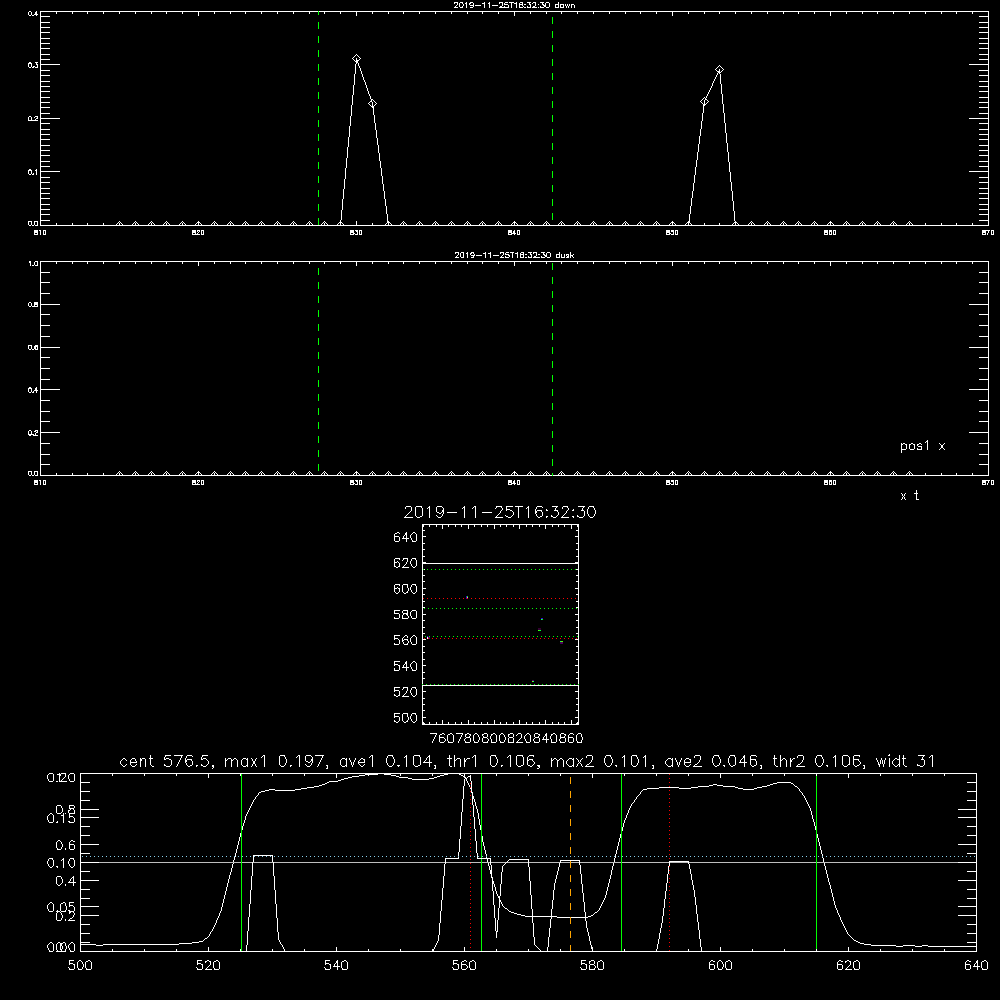Click the '620' y-axis label of small middle plot
The height and width of the screenshot is (1000, 1000).
pyautogui.click(x=406, y=563)
